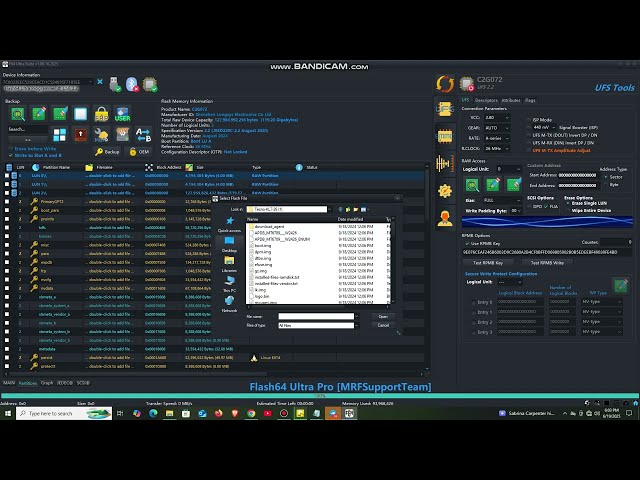Select the Byte address type radio button
Image resolution: width=640 pixels, height=480 pixels.
(606, 184)
